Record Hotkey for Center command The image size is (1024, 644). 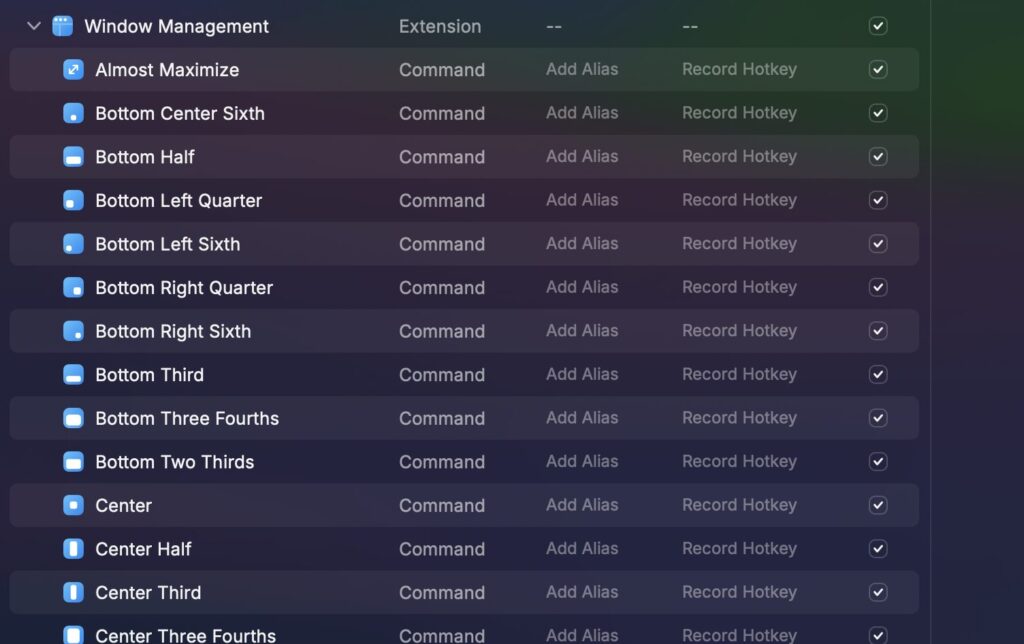[739, 505]
